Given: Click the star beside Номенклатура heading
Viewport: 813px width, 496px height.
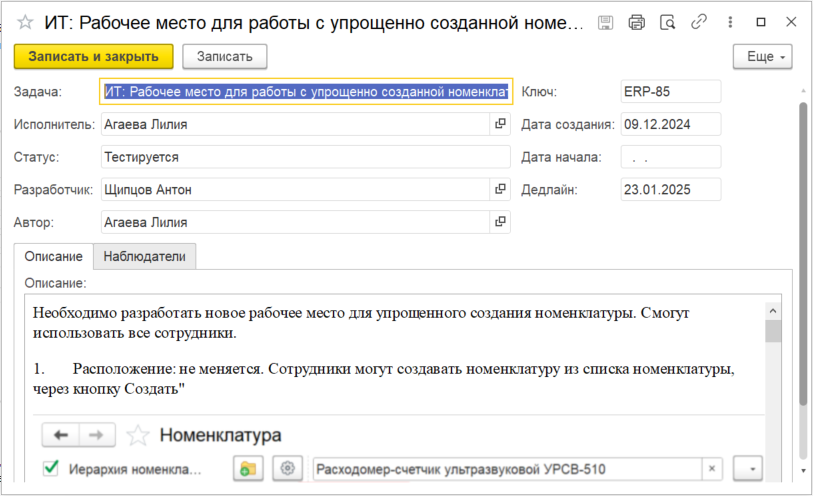Looking at the screenshot, I should tap(138, 435).
